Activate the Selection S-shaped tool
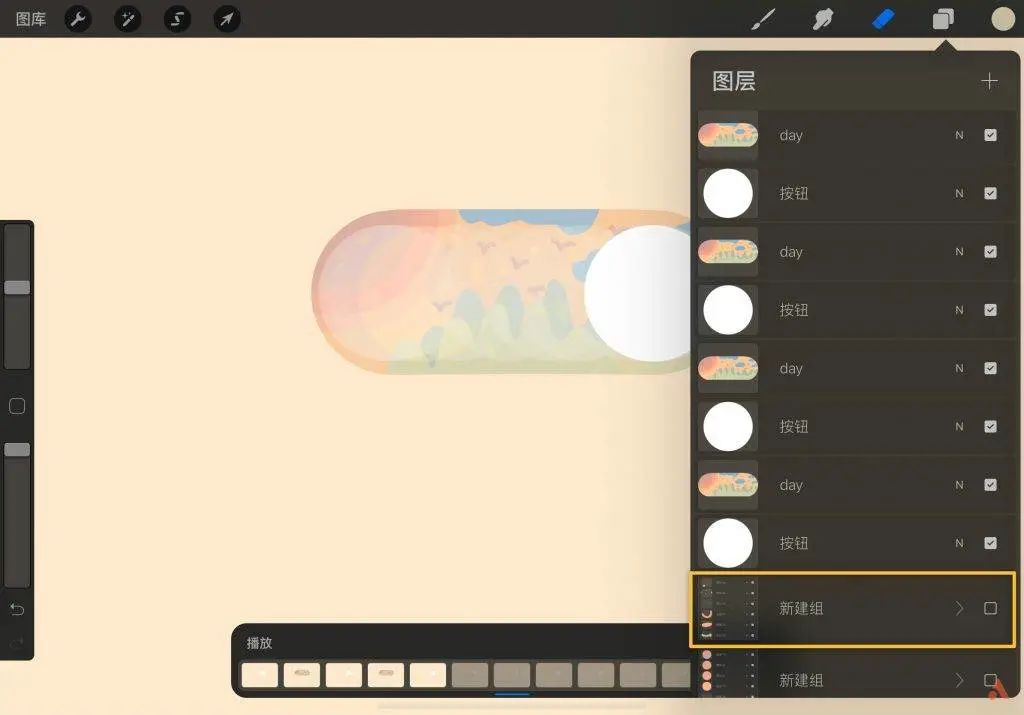Screen dimensions: 1024x715 [x=177, y=20]
